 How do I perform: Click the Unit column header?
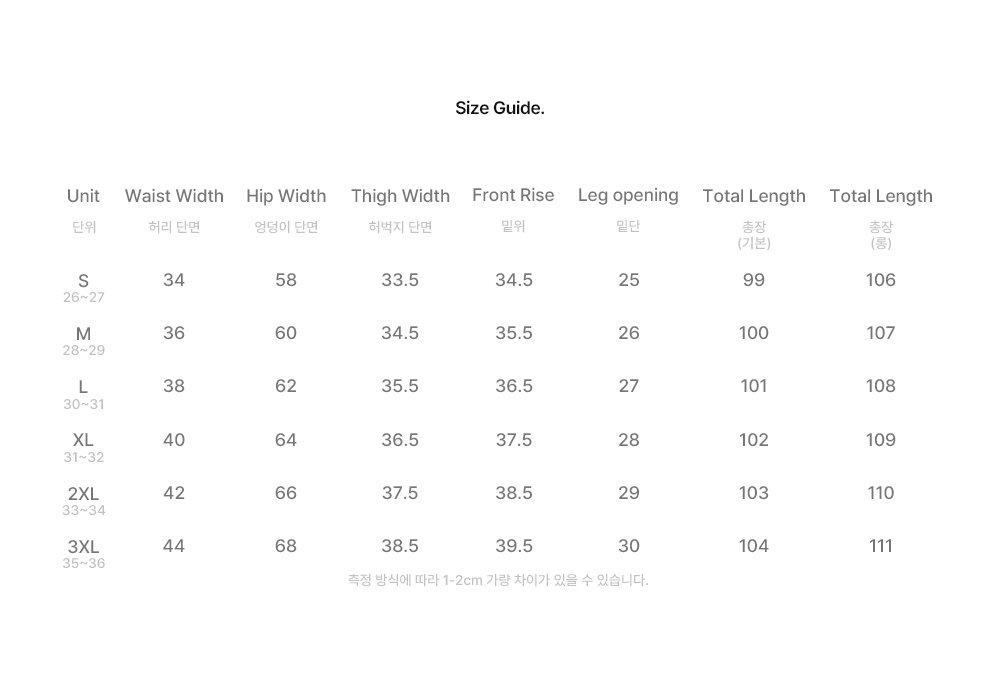point(83,196)
